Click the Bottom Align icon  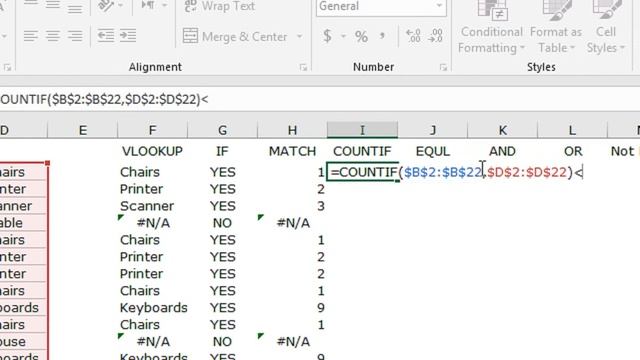pos(75,7)
